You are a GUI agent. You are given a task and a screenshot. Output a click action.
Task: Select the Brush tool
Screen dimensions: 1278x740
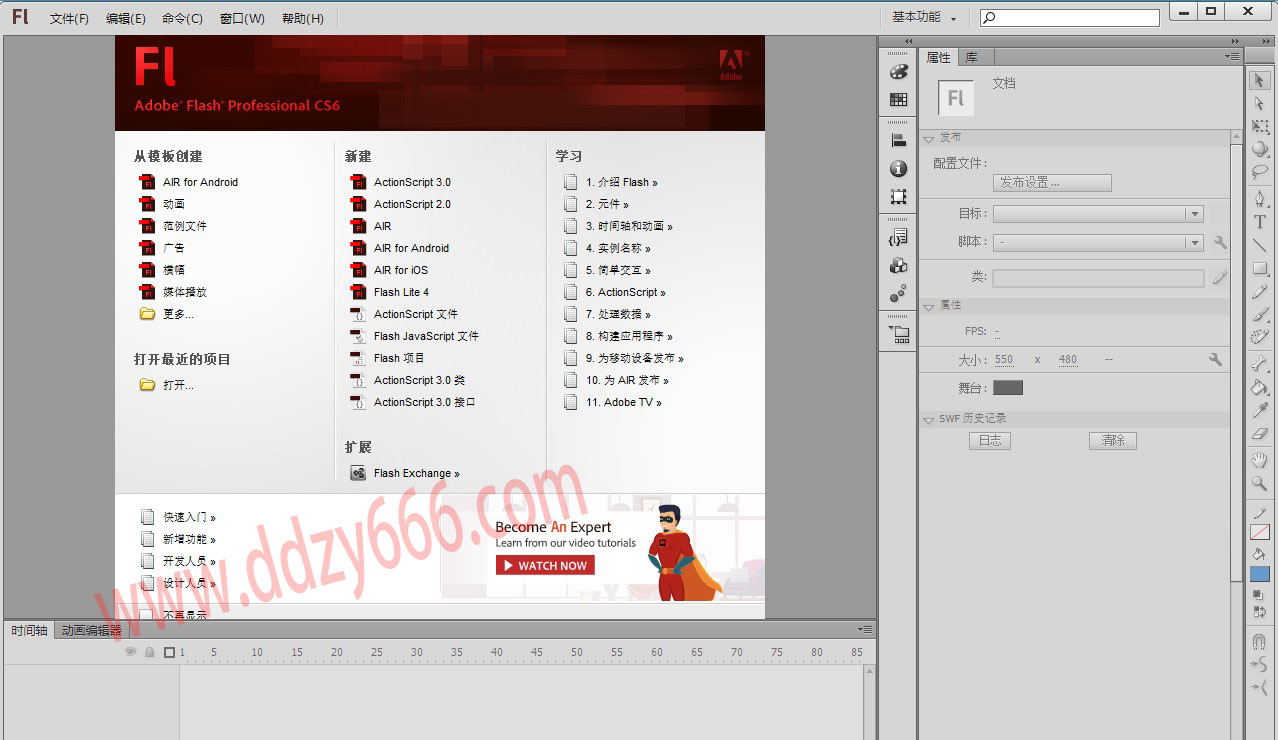(1260, 314)
